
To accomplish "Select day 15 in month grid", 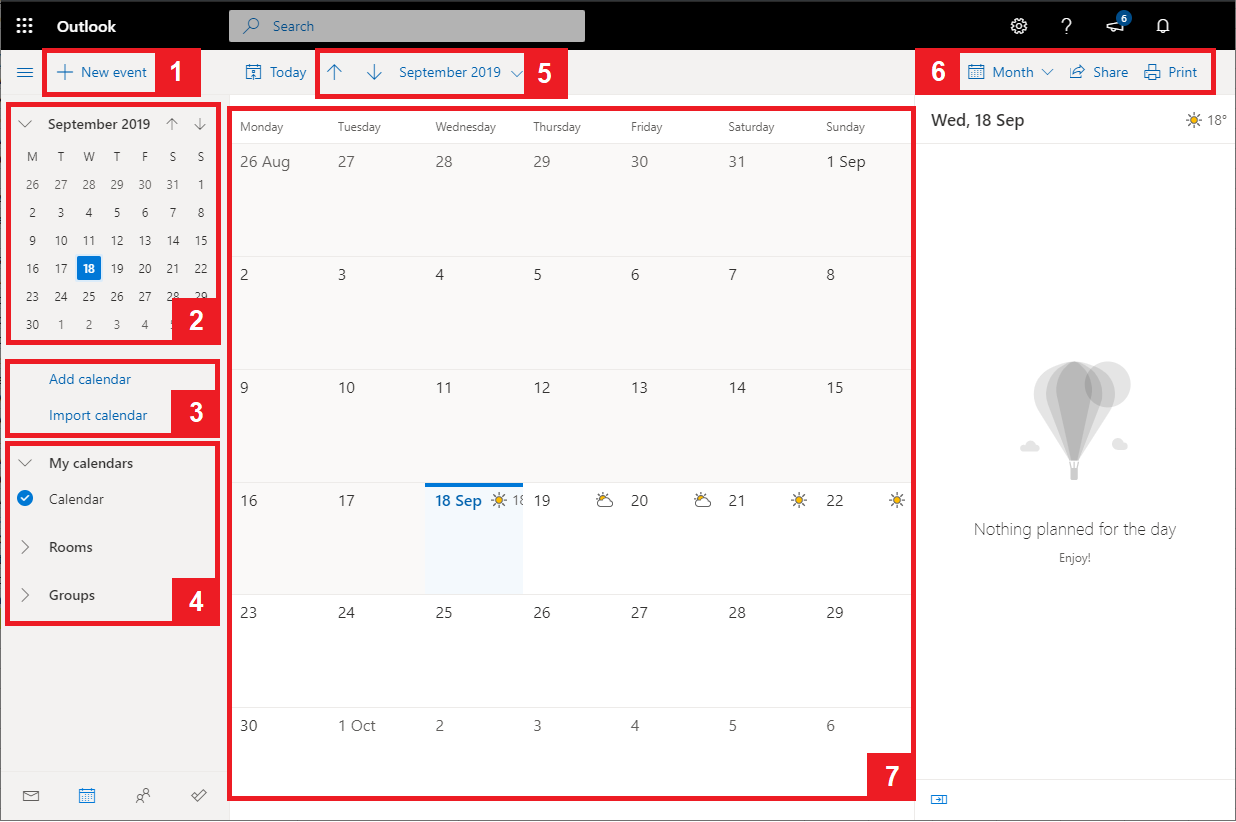I will click(864, 426).
